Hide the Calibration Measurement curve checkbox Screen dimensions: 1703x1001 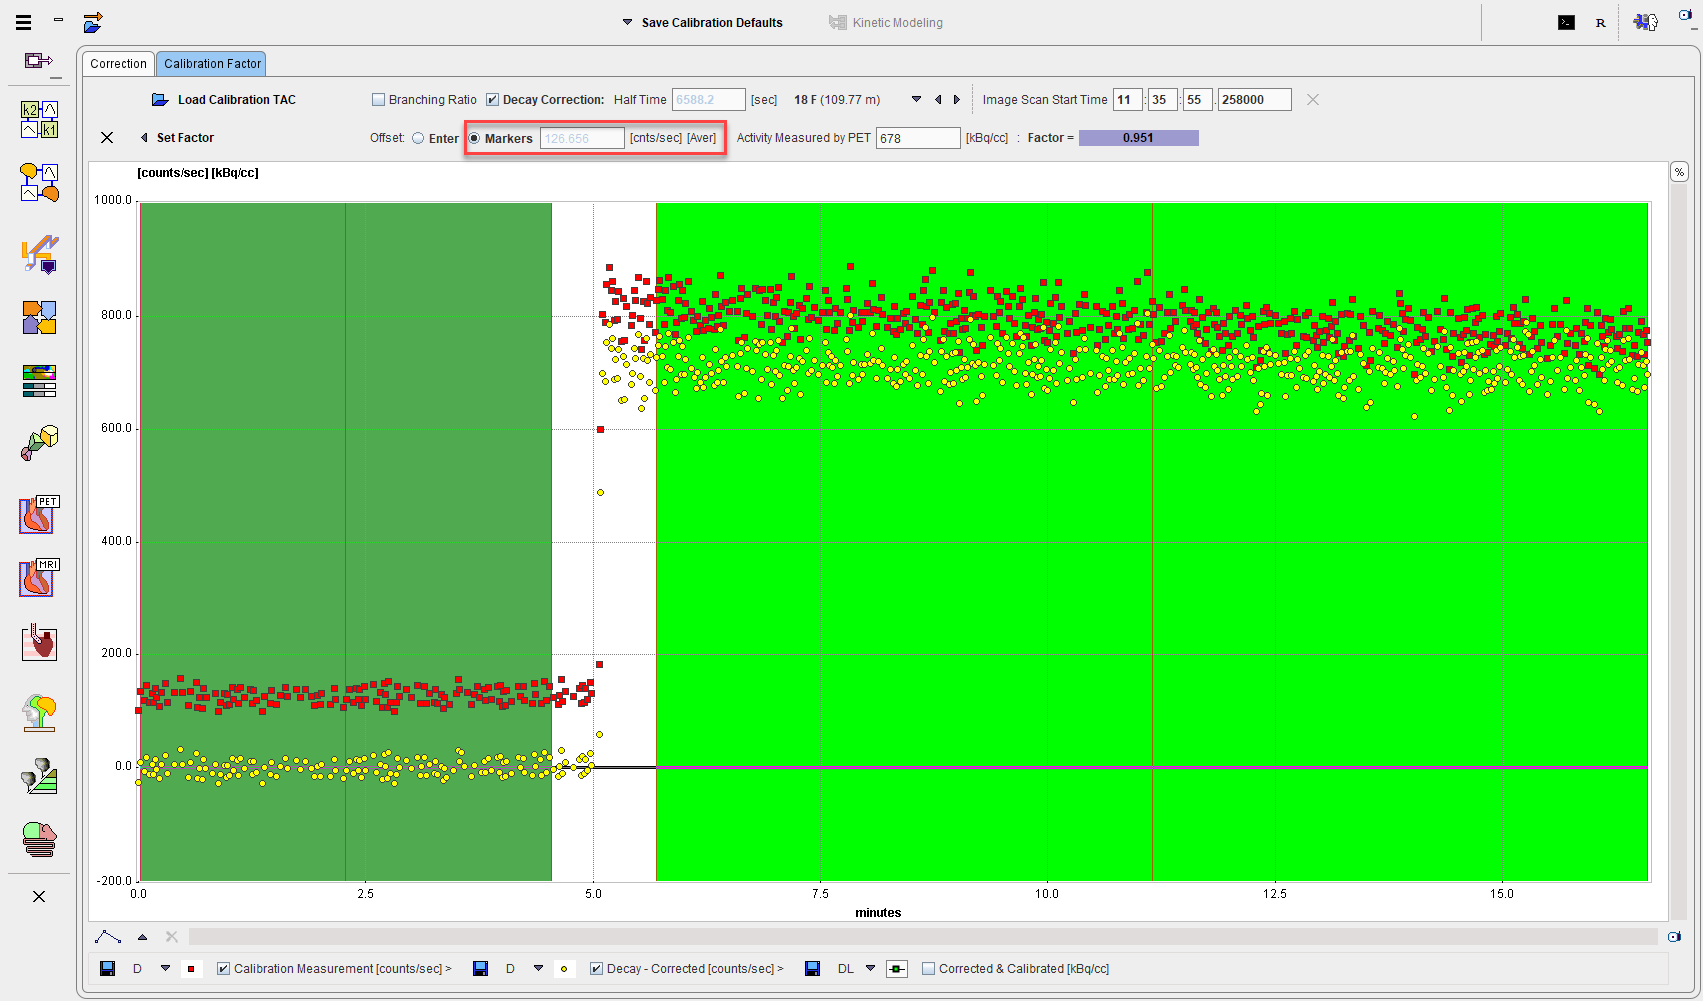click(x=223, y=968)
